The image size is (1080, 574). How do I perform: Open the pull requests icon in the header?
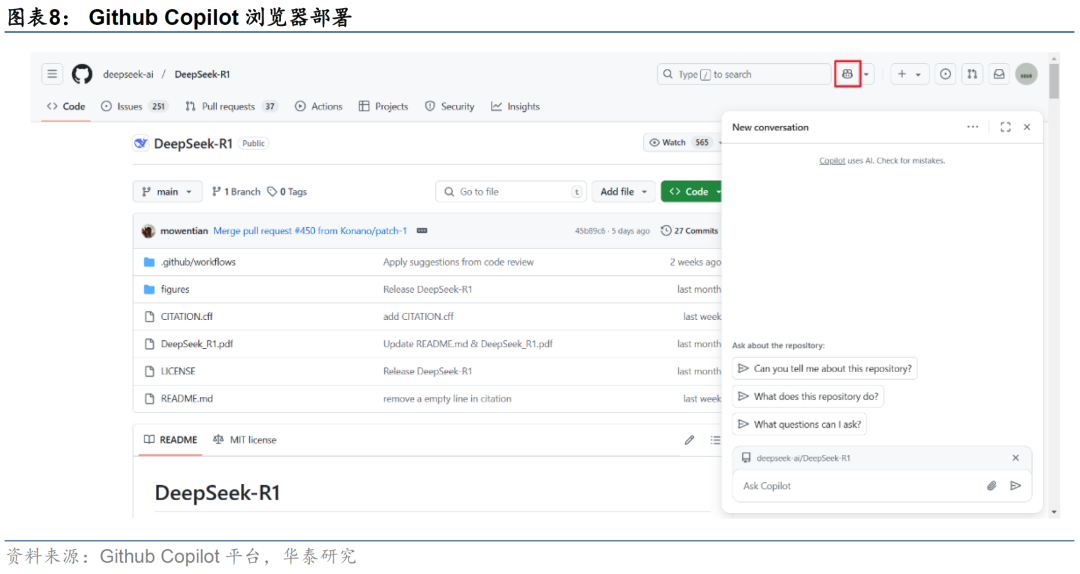click(x=972, y=74)
